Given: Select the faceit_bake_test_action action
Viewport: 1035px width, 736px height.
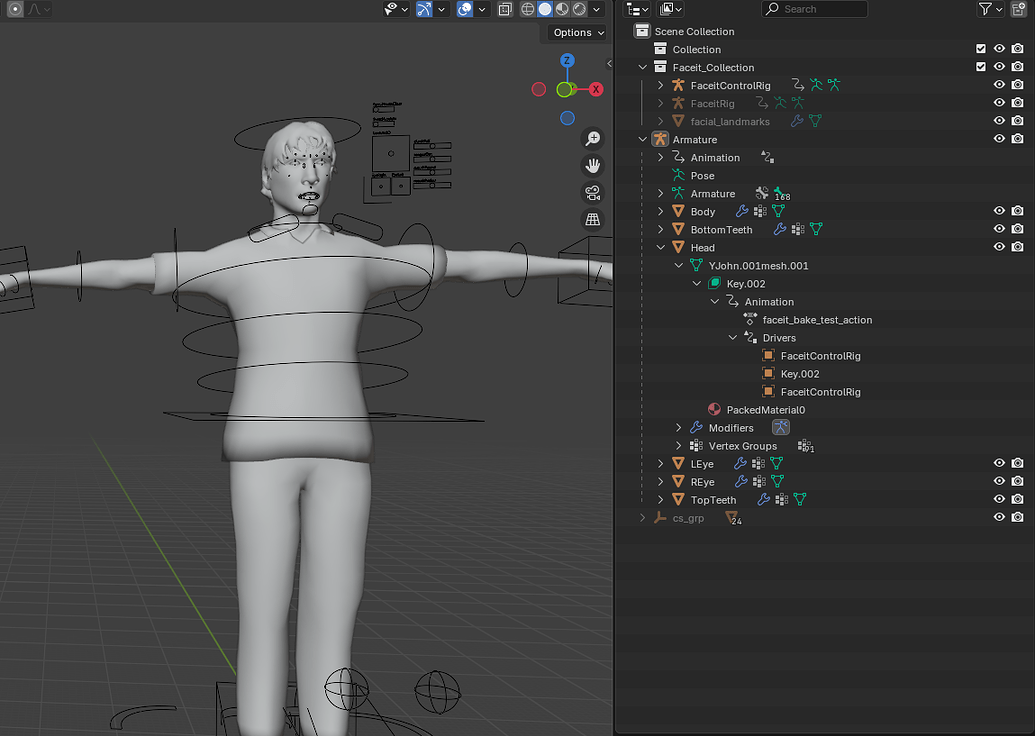Looking at the screenshot, I should tap(815, 319).
